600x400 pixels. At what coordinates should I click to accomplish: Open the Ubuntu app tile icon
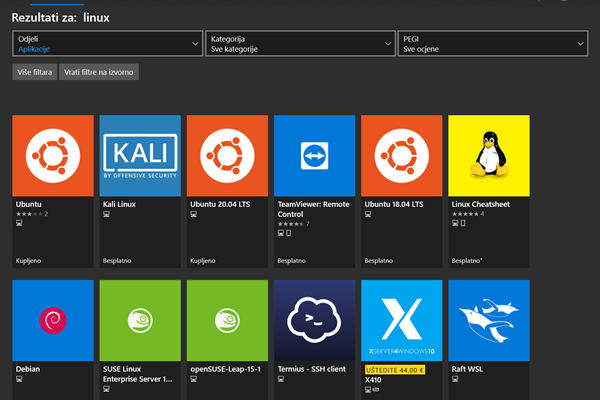click(x=52, y=155)
